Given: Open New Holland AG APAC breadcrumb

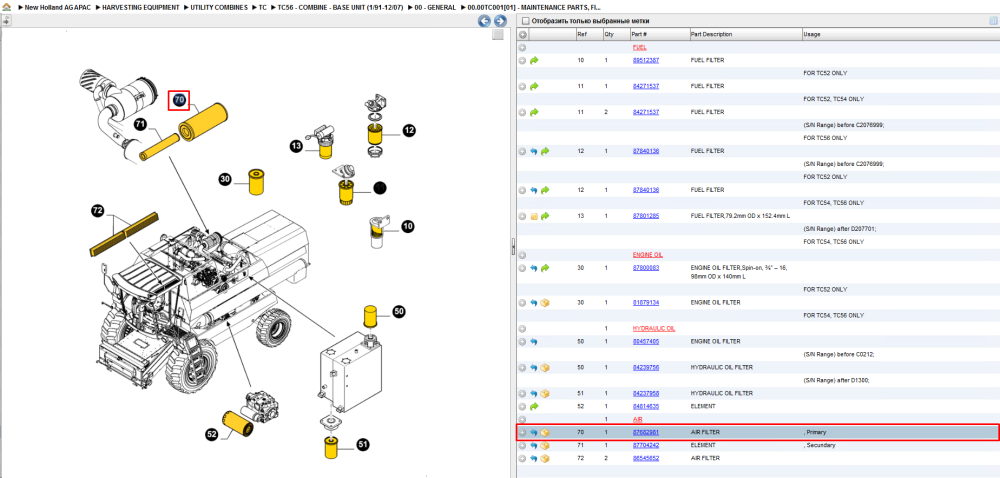Looking at the screenshot, I should pos(59,8).
